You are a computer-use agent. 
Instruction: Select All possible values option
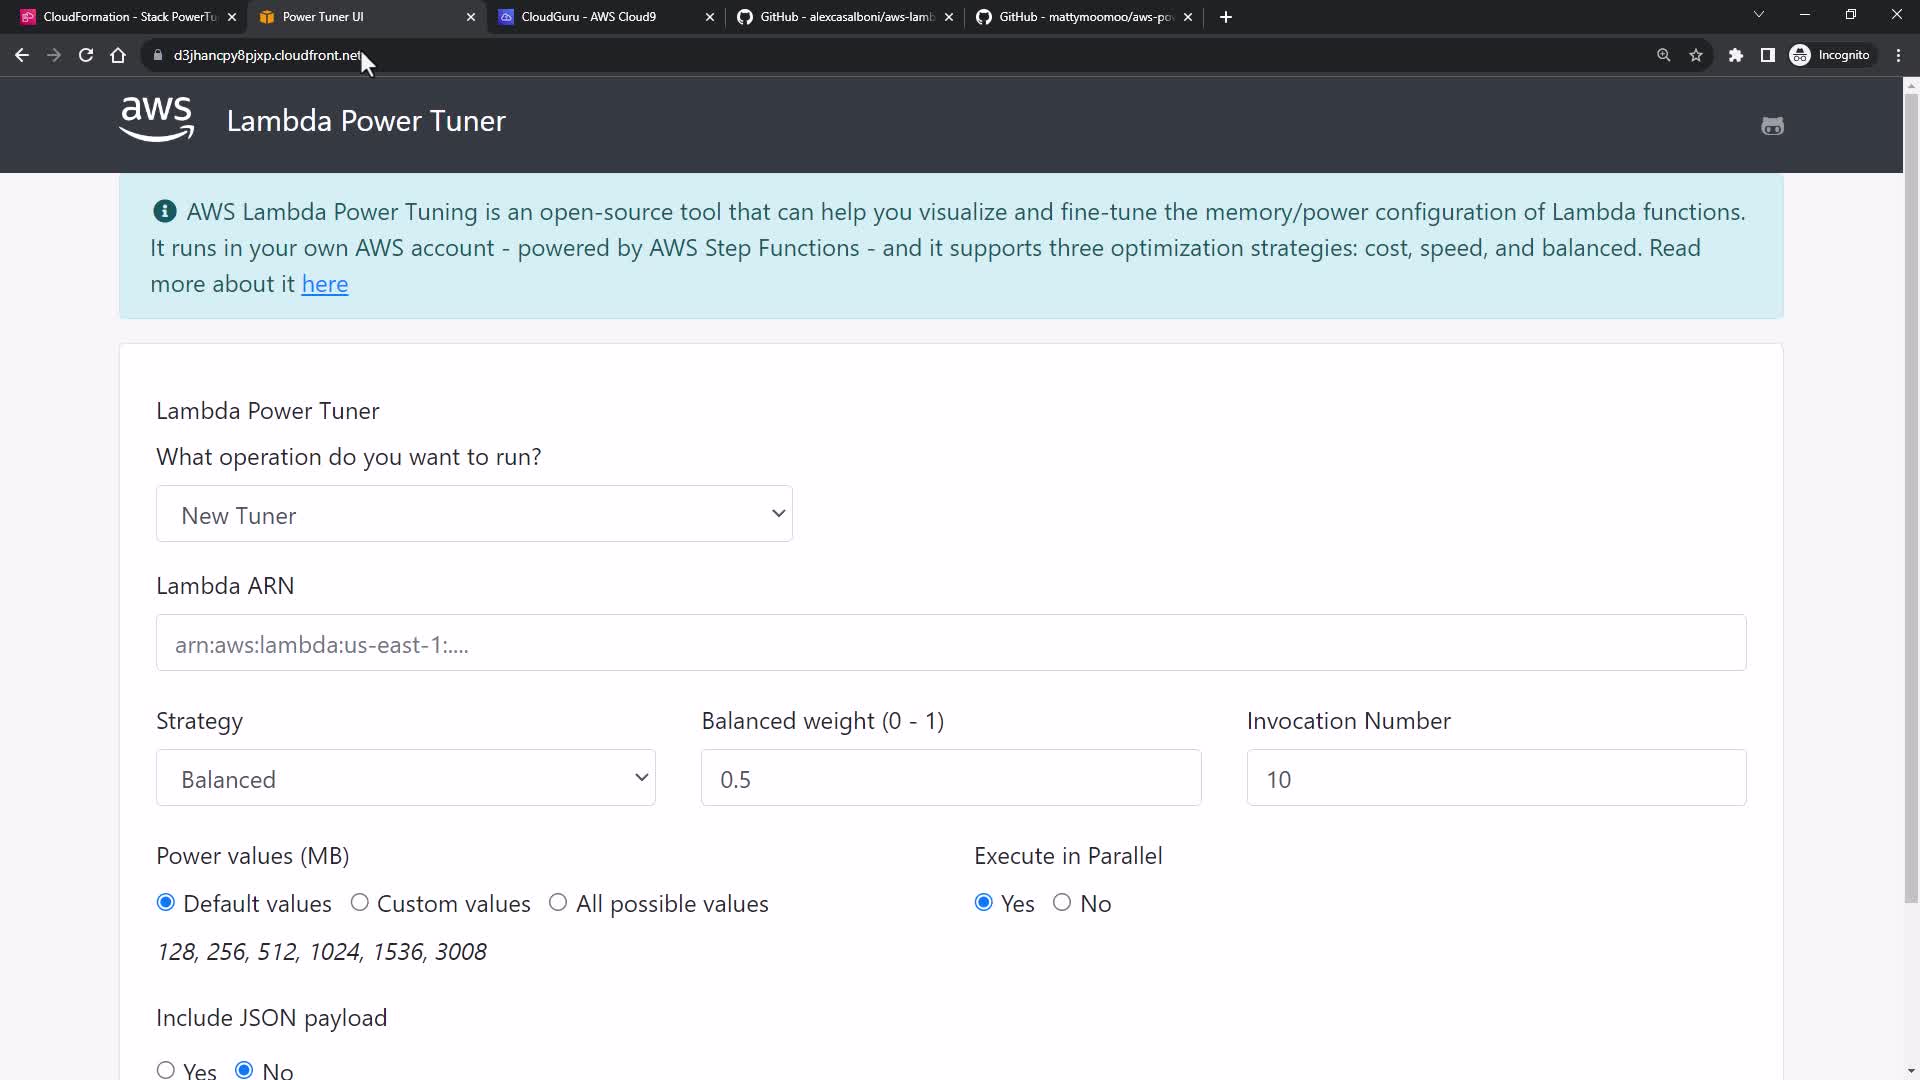point(558,903)
